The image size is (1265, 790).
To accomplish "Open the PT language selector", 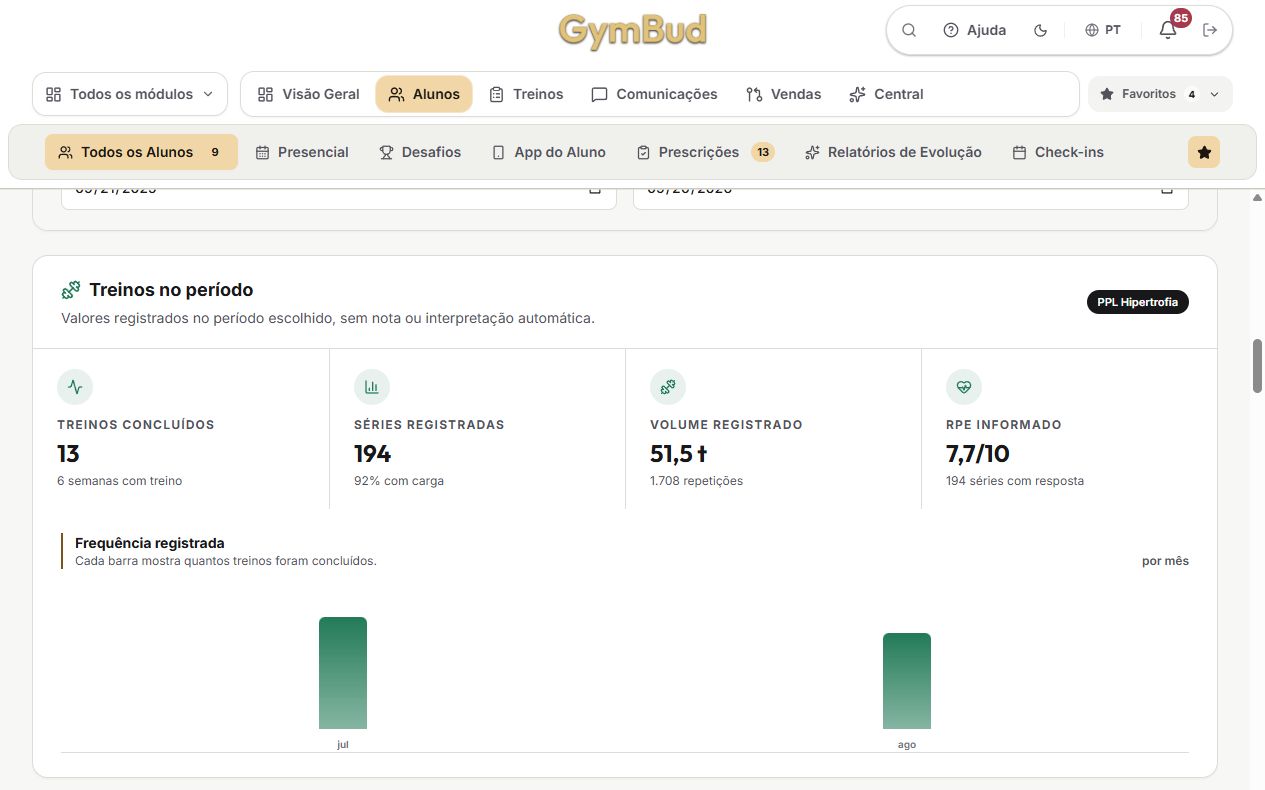I will [1103, 30].
